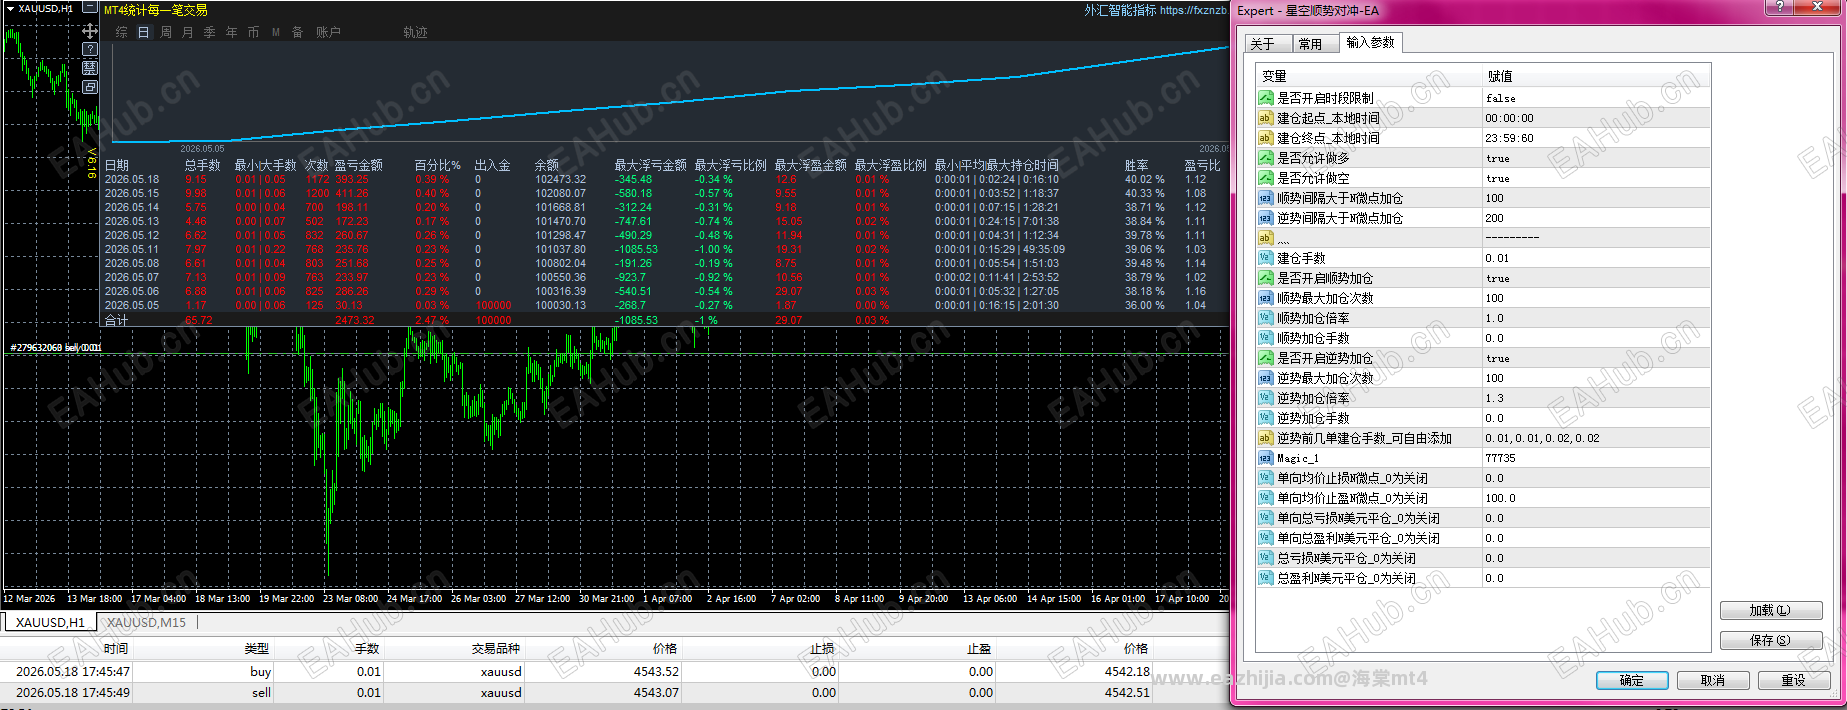1847x710 pixels.
Task: Select the 日 period in the statistics panel
Action: tap(143, 32)
